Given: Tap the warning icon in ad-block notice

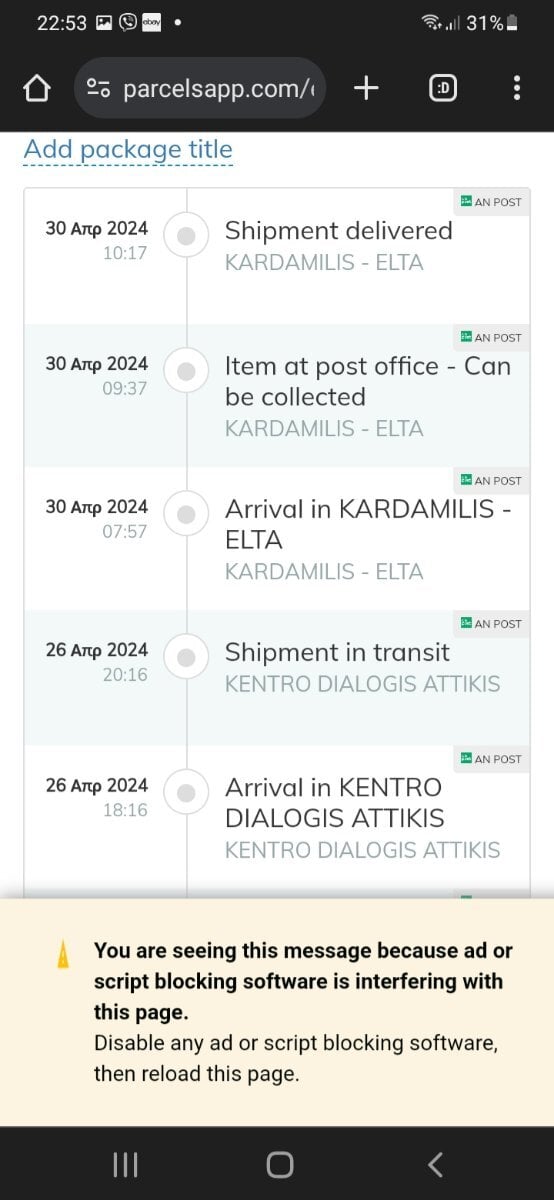Looking at the screenshot, I should click(64, 955).
